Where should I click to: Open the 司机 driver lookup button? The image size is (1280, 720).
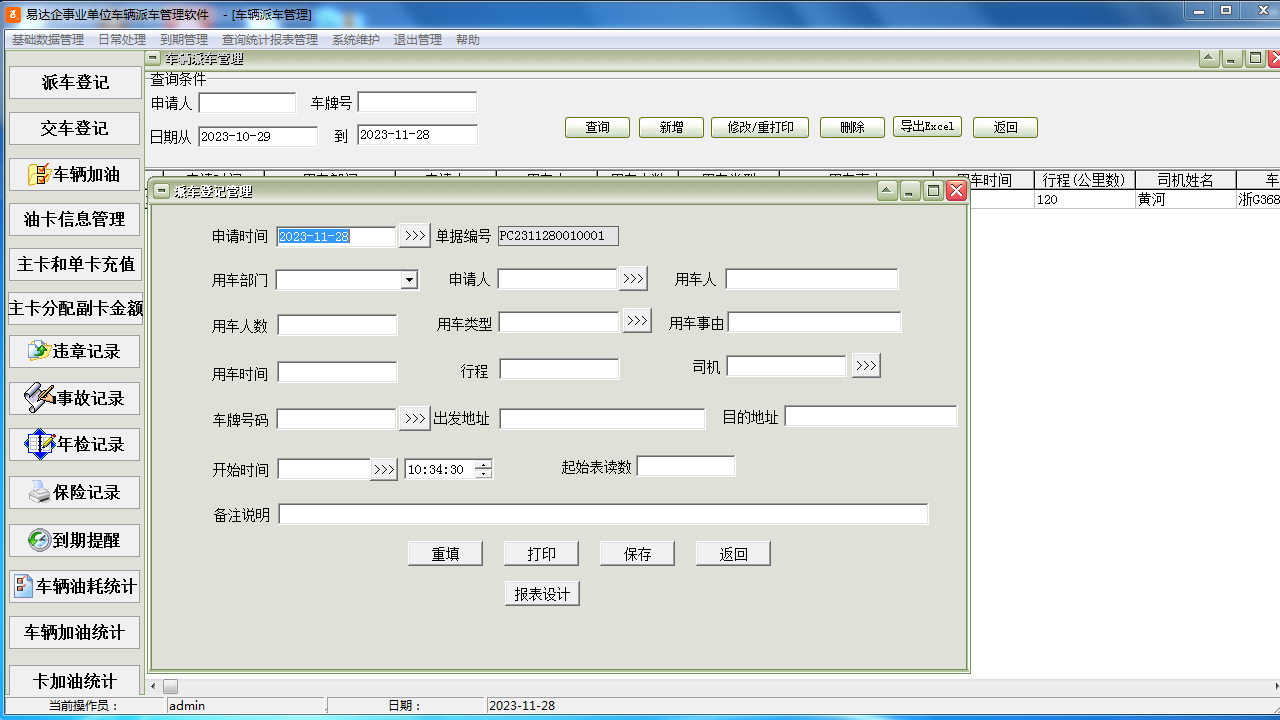866,366
